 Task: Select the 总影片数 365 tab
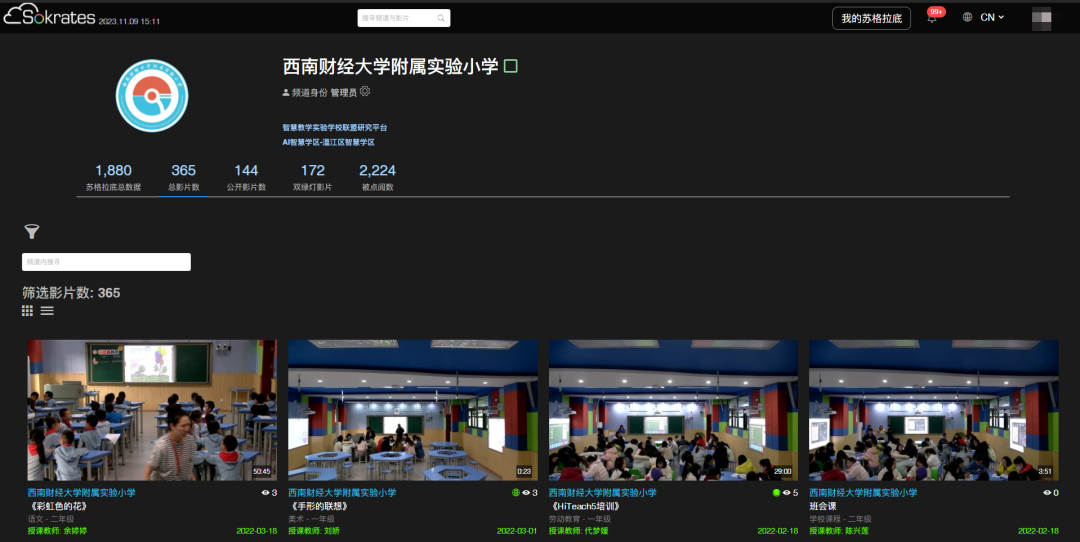183,177
